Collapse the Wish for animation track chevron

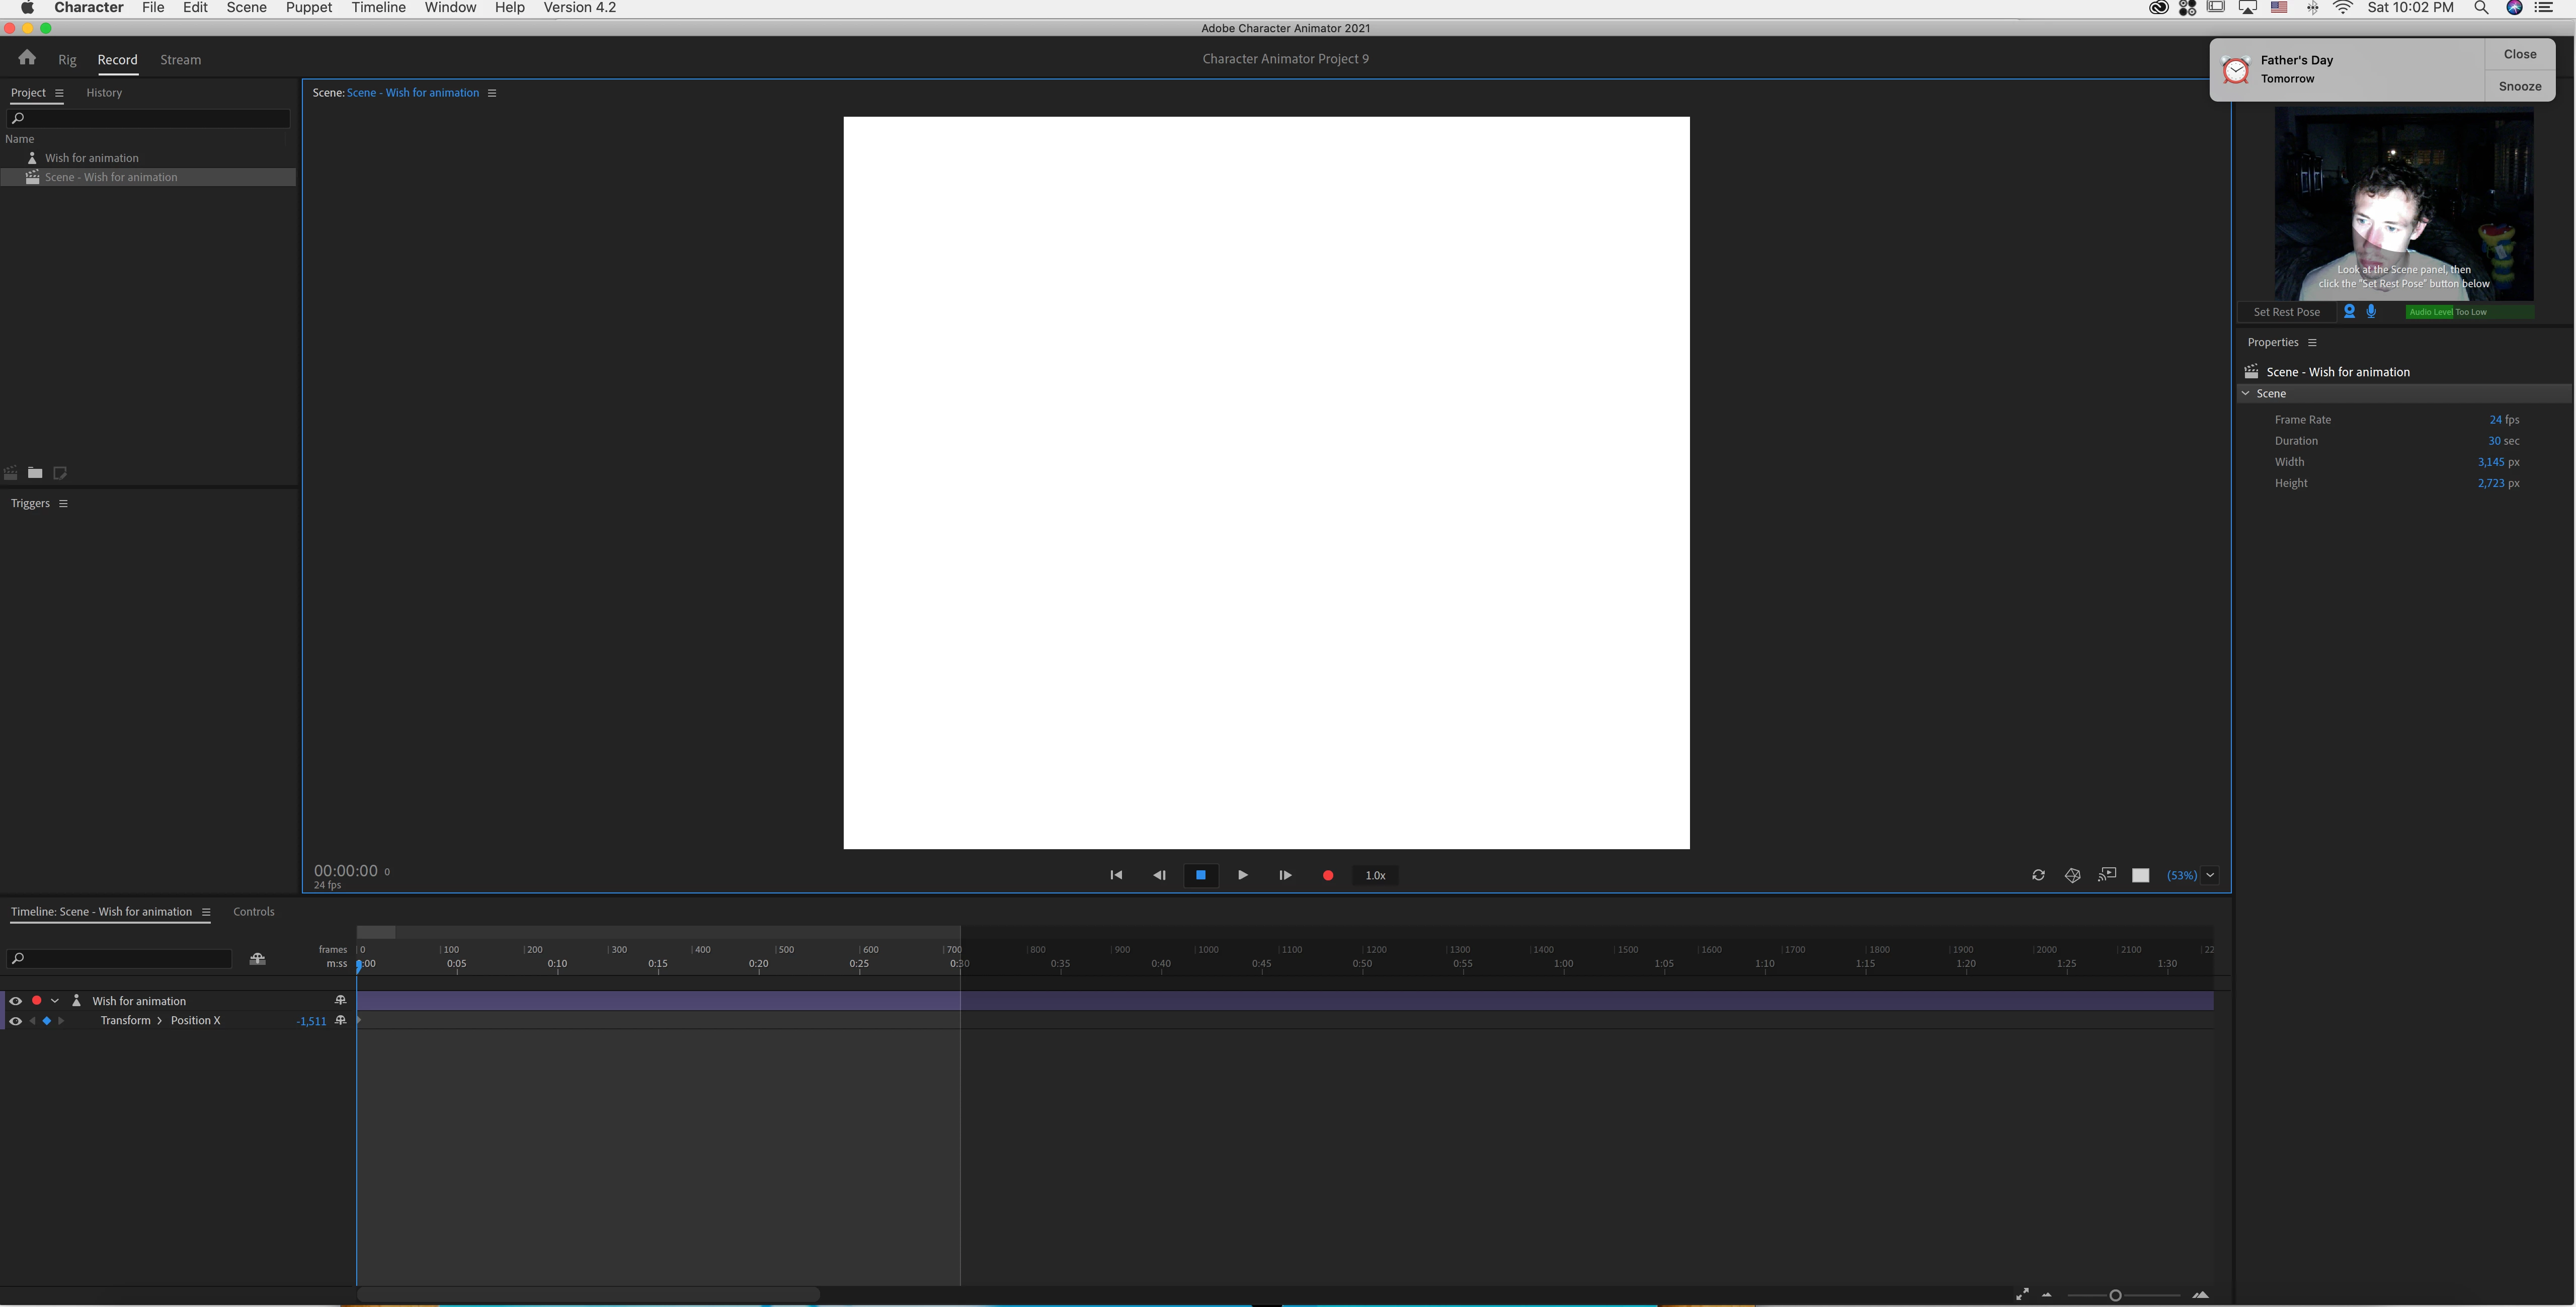point(55,1001)
